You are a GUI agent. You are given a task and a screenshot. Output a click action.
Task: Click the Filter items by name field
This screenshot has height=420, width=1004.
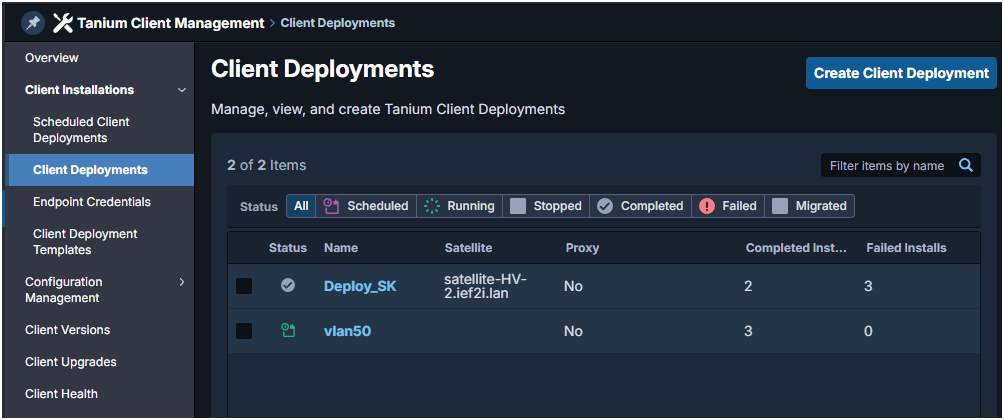886,165
